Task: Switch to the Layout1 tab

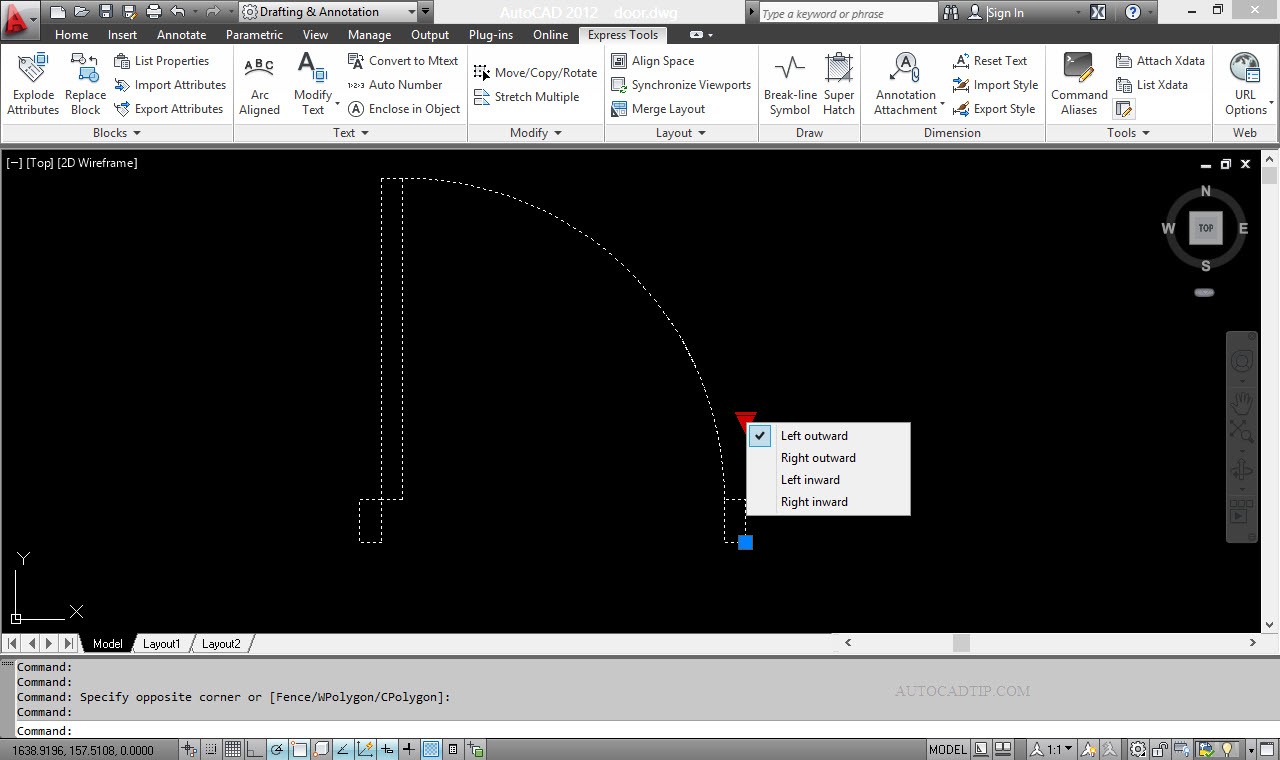Action: [x=161, y=644]
